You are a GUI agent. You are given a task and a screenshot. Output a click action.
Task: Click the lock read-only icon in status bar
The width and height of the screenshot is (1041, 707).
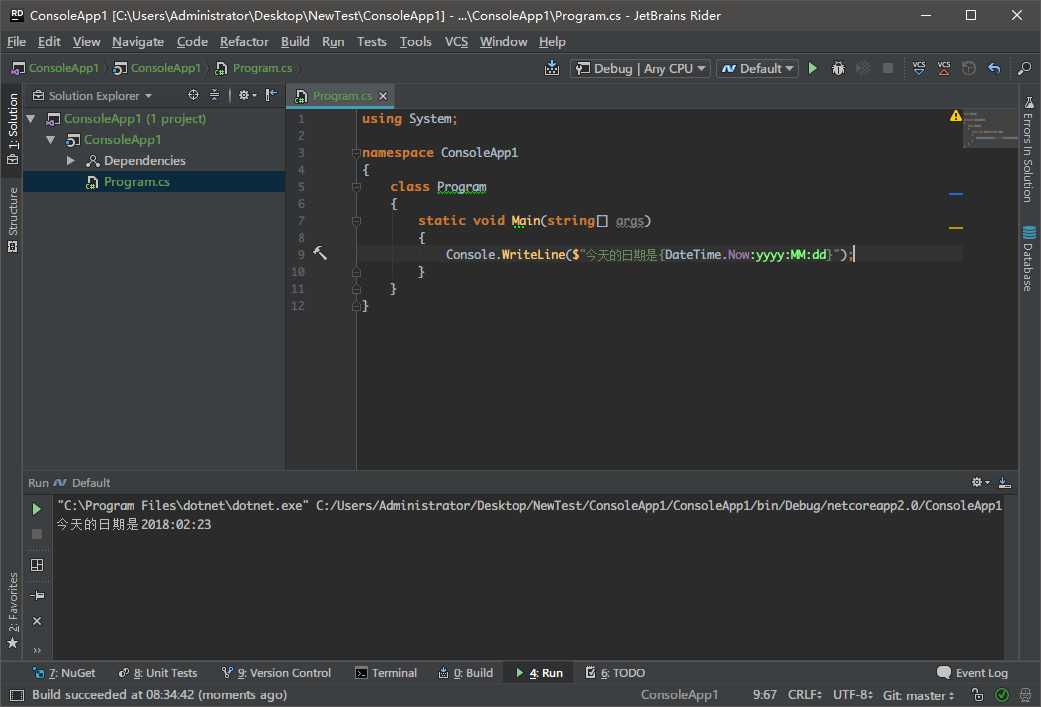977,695
